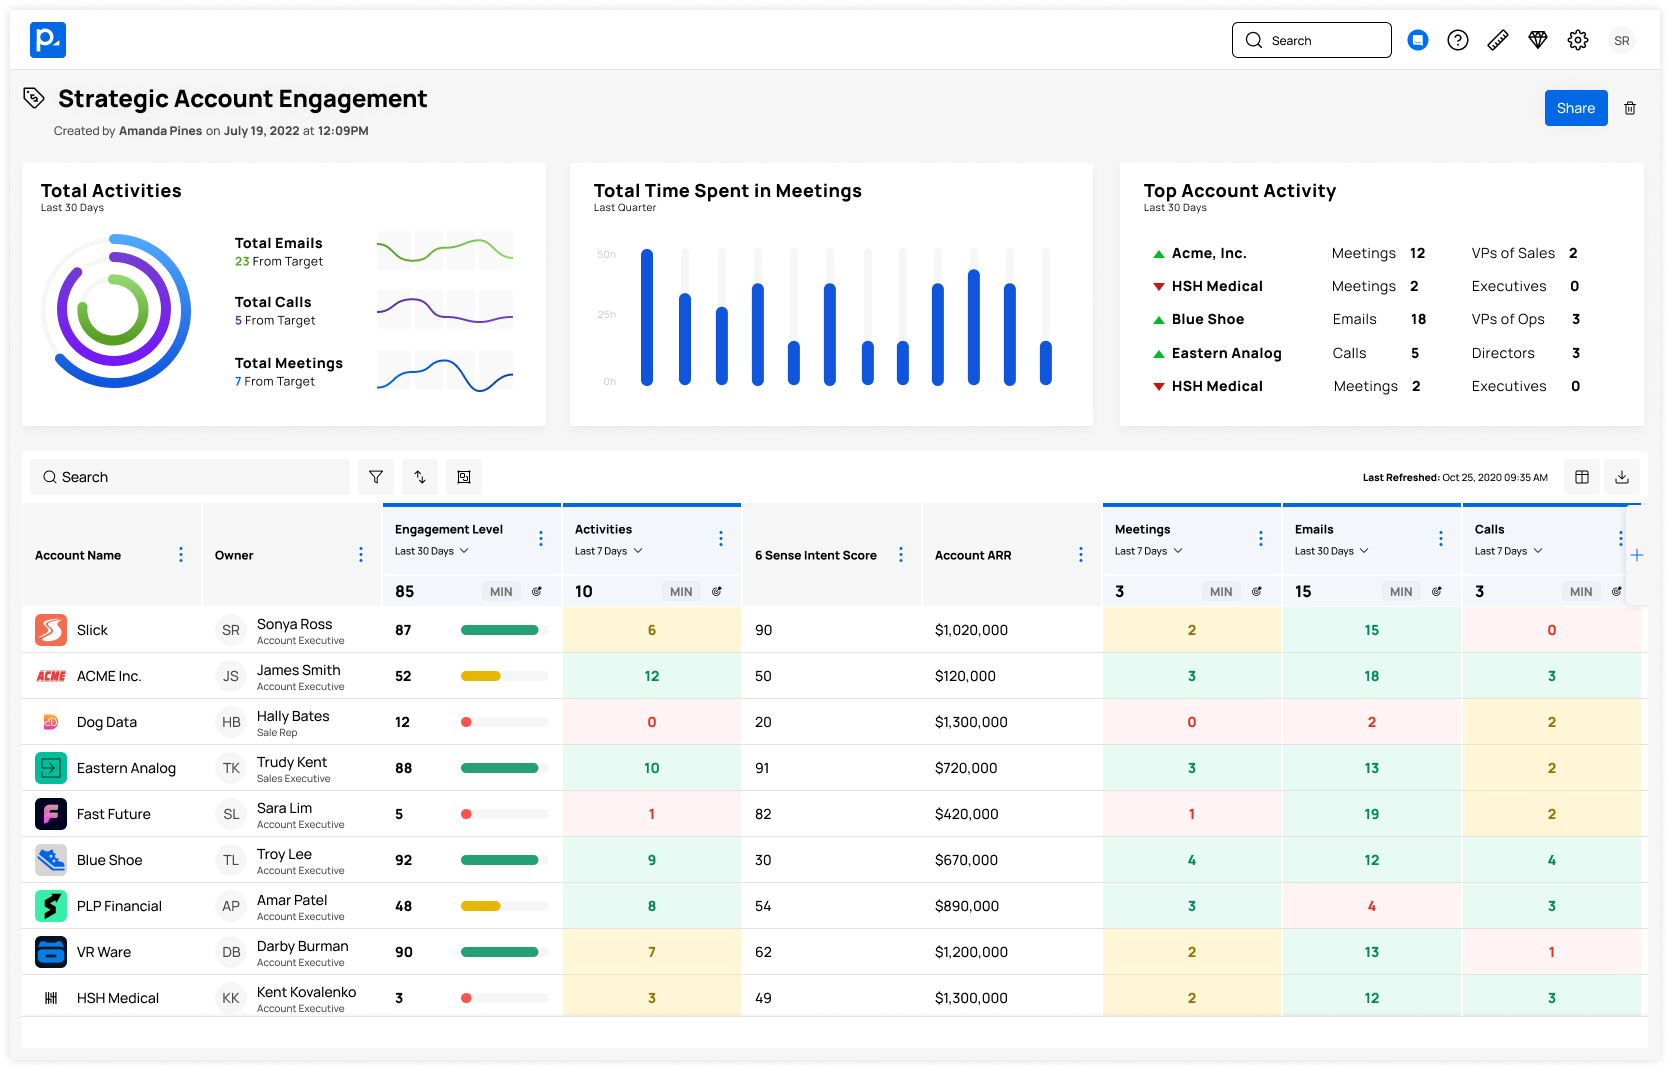Edit Emails threshold target icon
Viewport: 1670px width, 1070px height.
point(1437,591)
